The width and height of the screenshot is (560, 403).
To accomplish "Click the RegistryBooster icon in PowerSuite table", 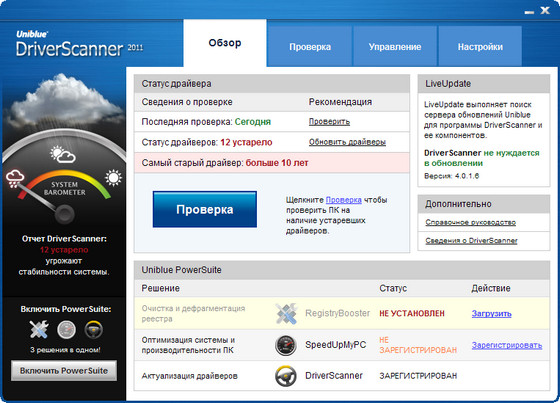I will (x=286, y=313).
